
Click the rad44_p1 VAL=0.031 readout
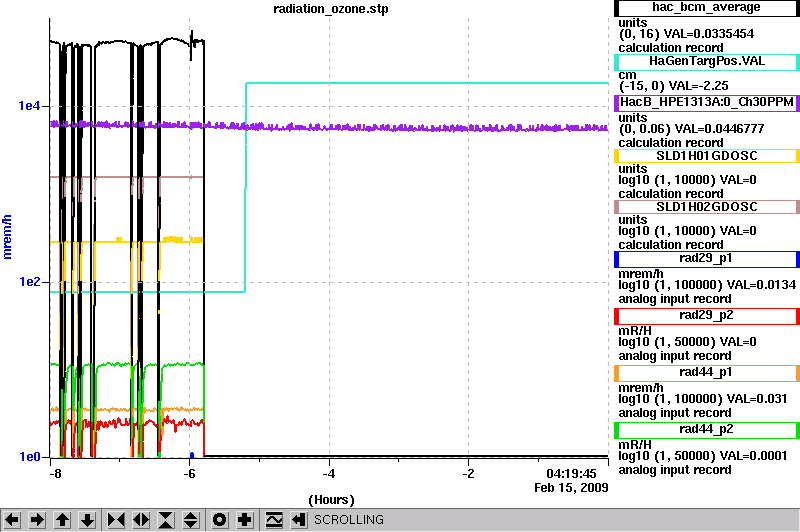(757, 399)
